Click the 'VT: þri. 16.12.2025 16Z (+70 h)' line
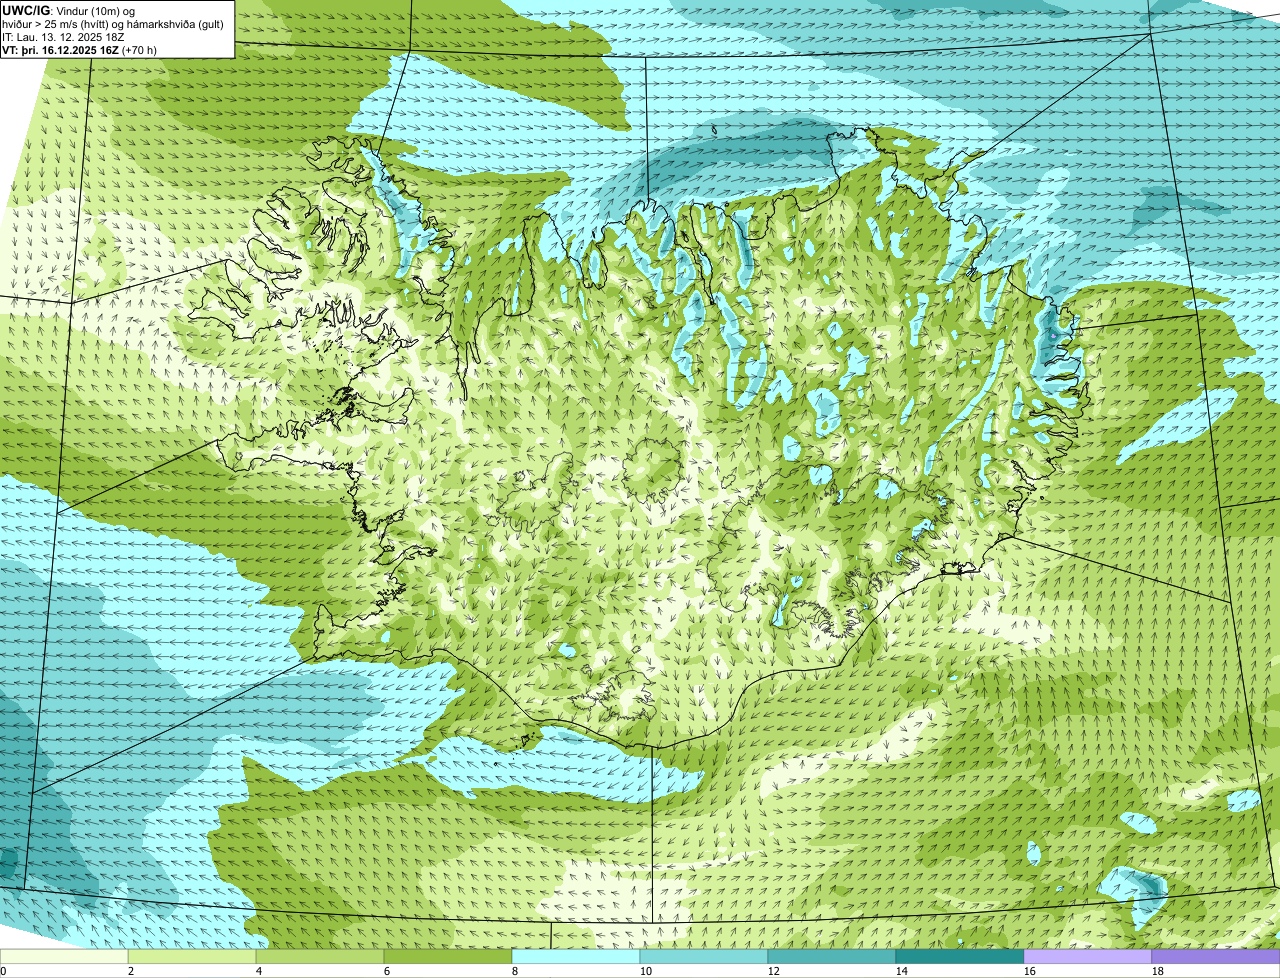This screenshot has height=978, width=1280. click(x=79, y=50)
